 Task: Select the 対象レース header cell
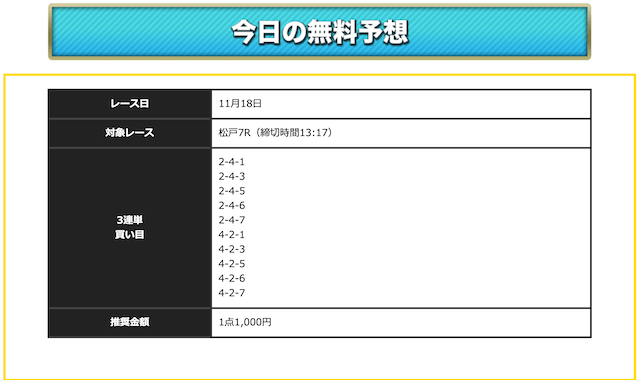(130, 133)
